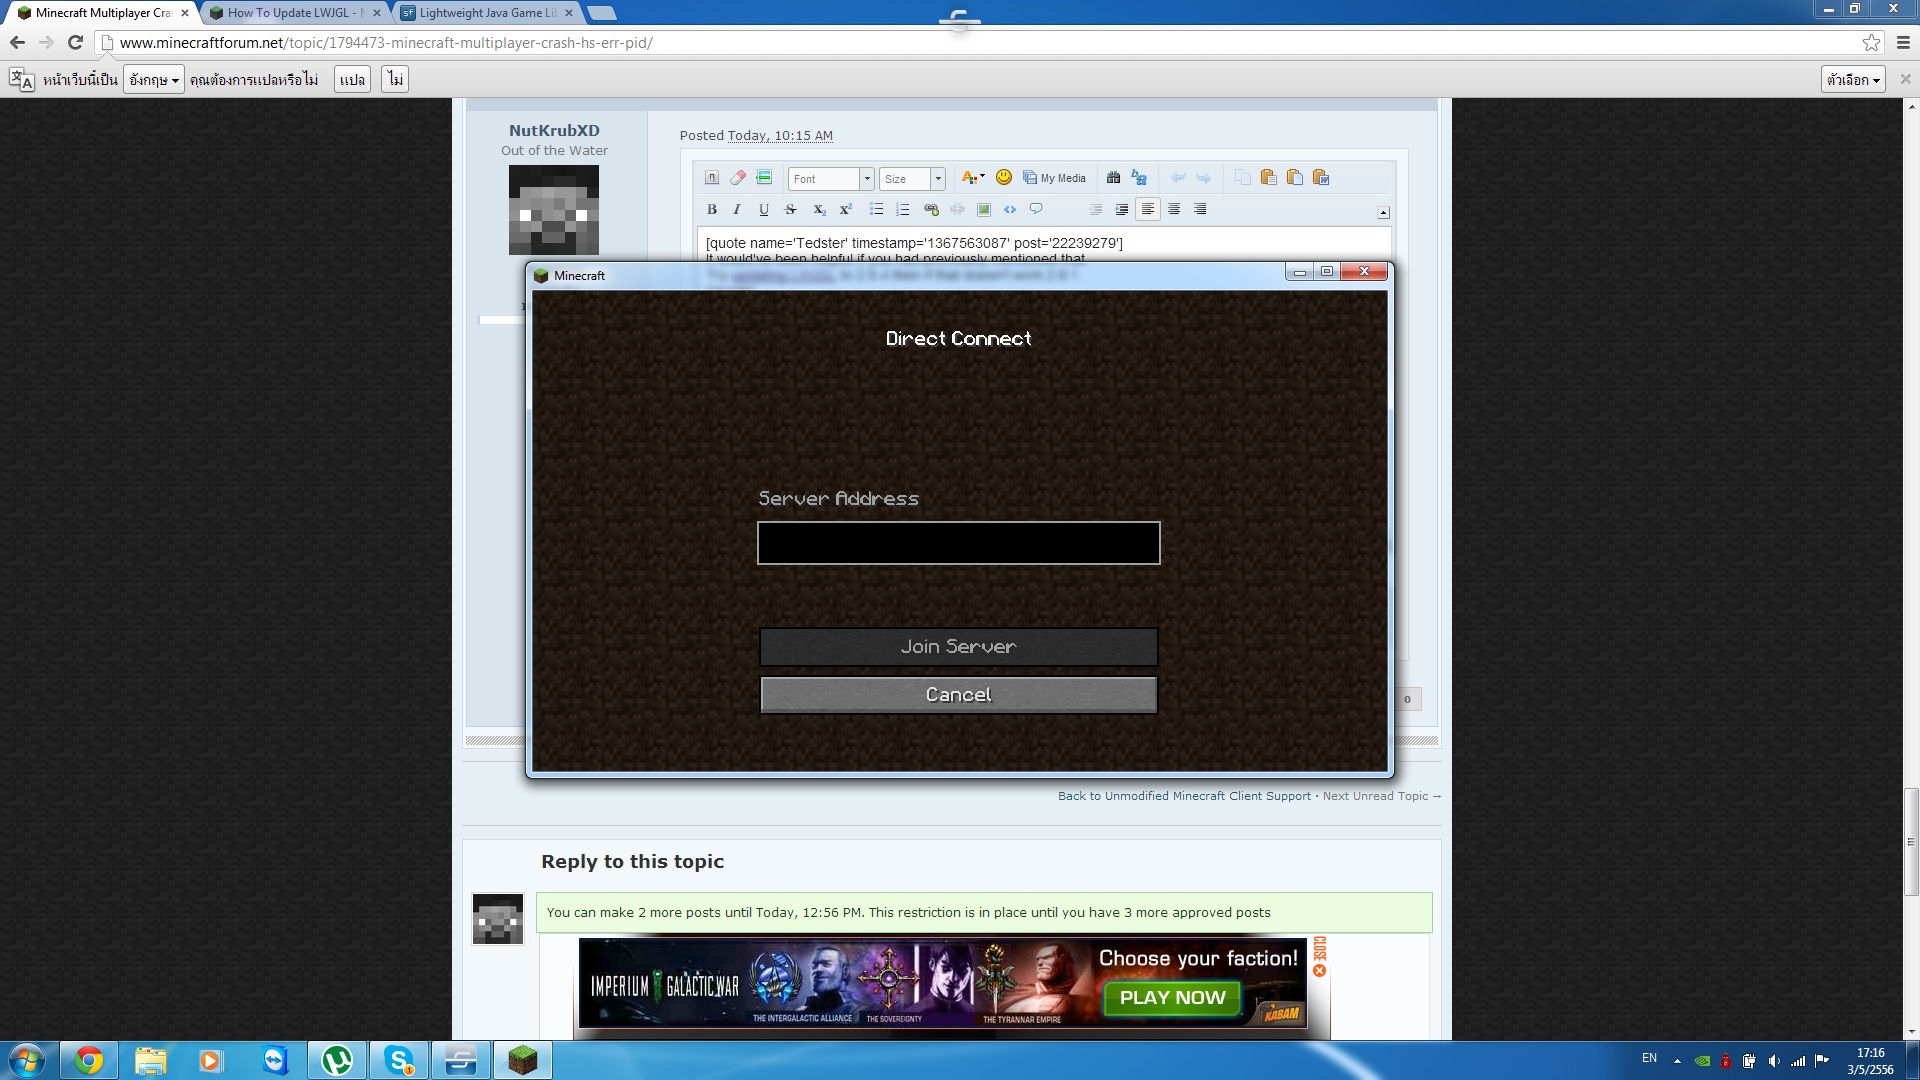The image size is (1920, 1080).
Task: Insert a quote with the speech bubble icon
Action: 1036,210
